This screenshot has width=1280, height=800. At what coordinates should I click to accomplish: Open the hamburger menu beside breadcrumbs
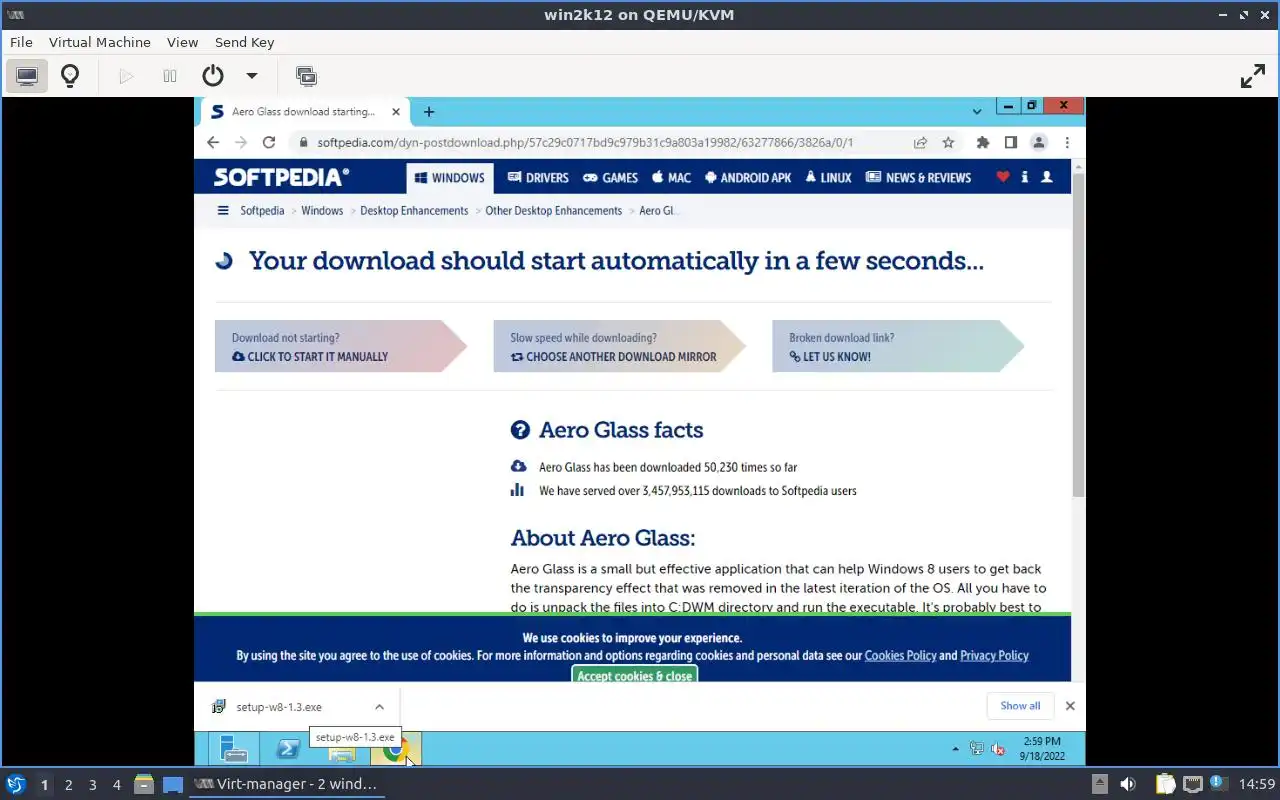coord(223,211)
